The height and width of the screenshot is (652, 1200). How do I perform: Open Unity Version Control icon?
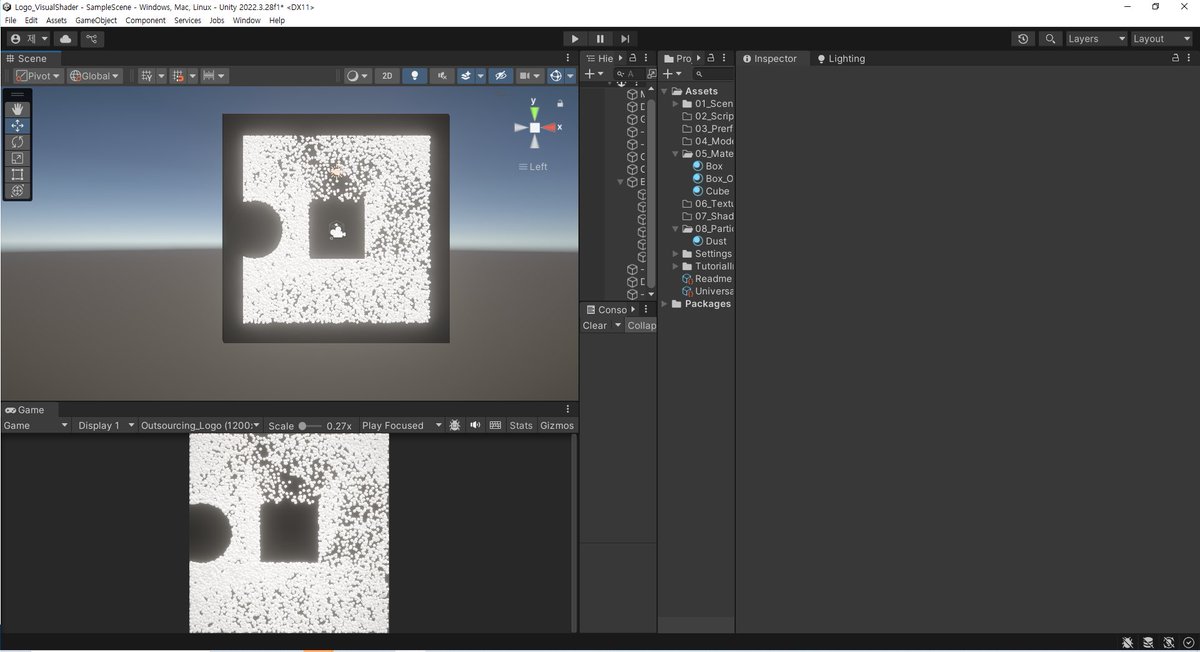92,39
